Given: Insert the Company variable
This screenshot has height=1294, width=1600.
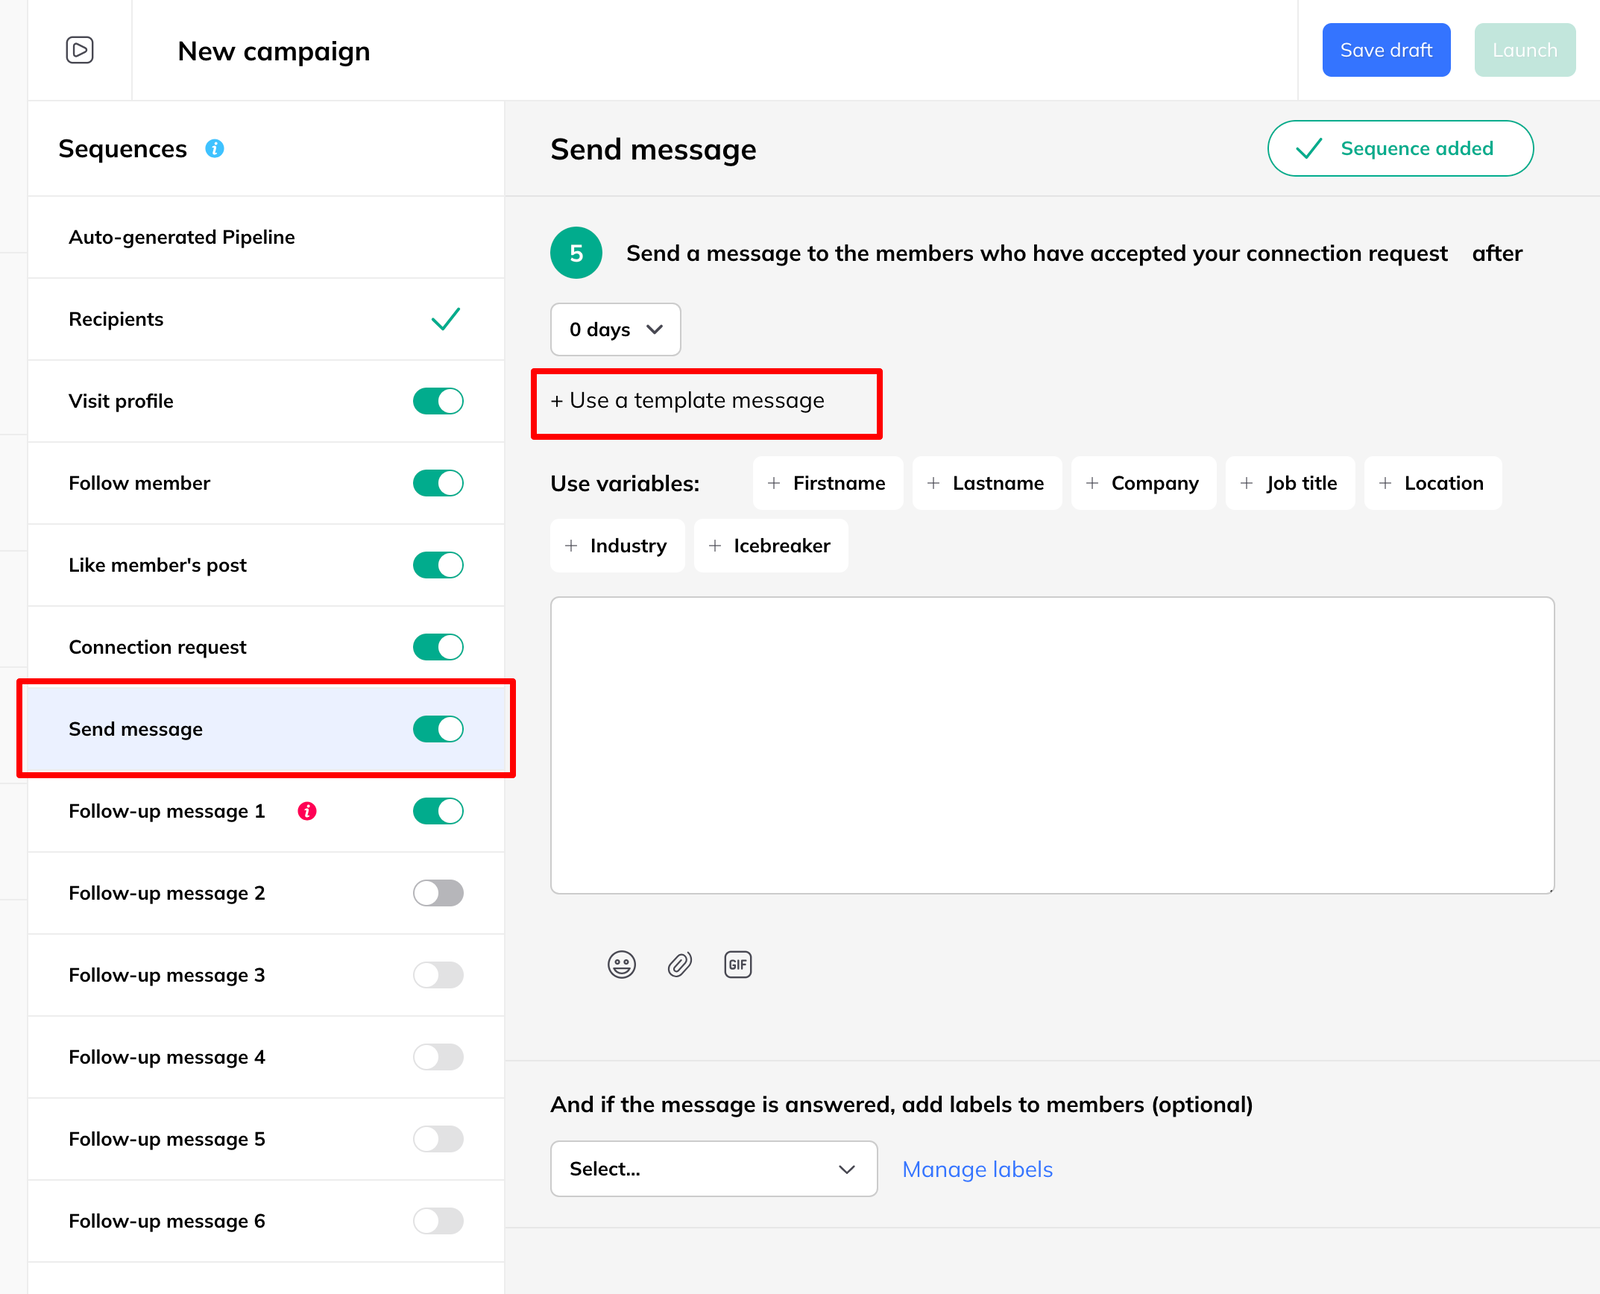Looking at the screenshot, I should (x=1144, y=483).
